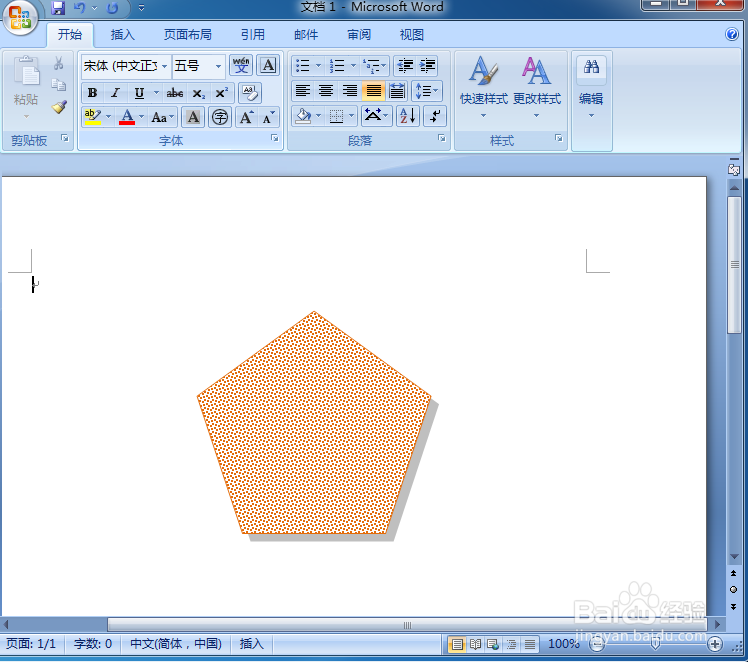Open the 页面布局 tab
Viewport: 748px width, 662px height.
[187, 35]
